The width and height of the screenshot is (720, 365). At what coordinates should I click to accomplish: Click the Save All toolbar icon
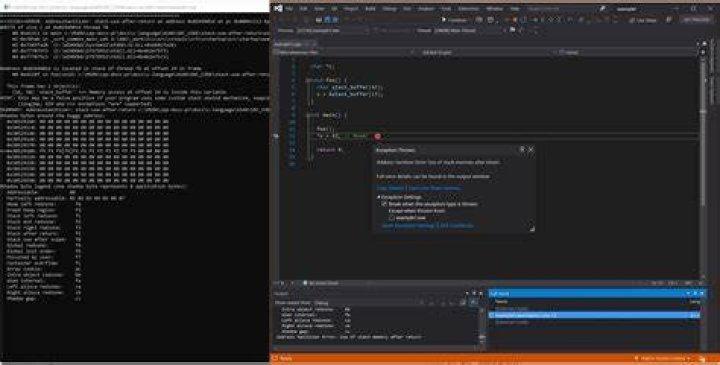pyautogui.click(x=335, y=20)
